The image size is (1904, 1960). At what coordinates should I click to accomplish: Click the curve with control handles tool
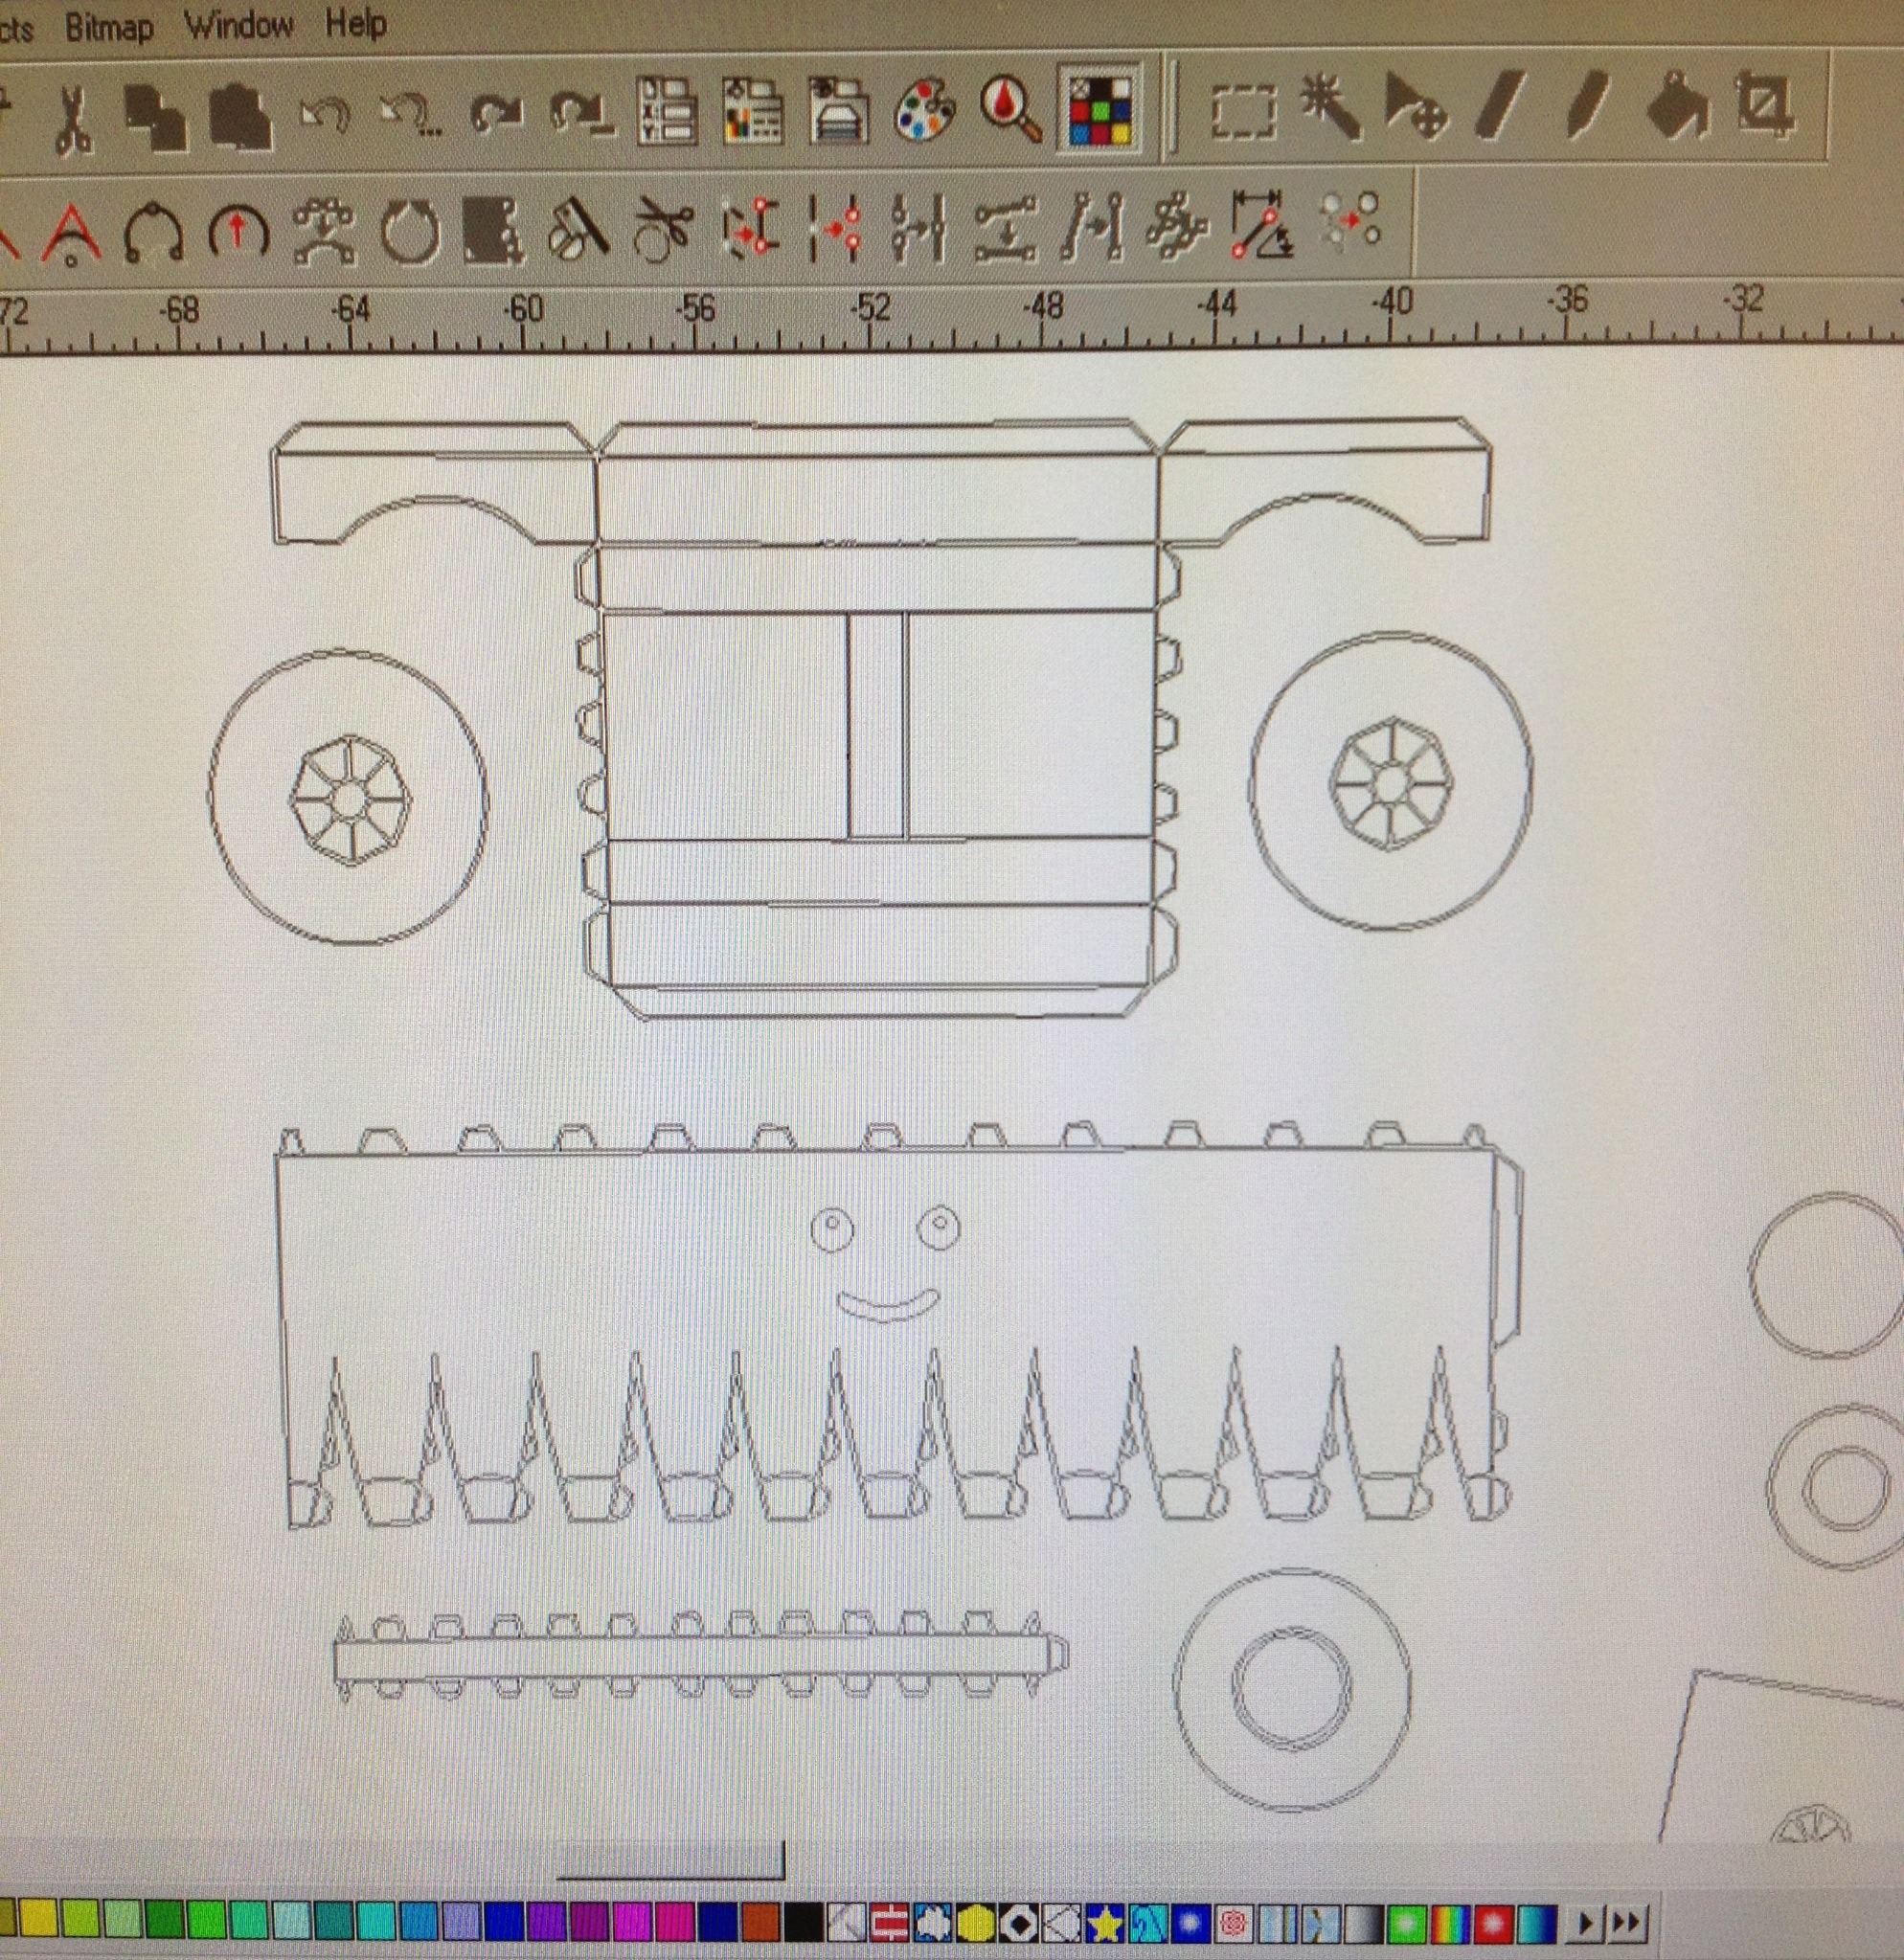(x=324, y=230)
